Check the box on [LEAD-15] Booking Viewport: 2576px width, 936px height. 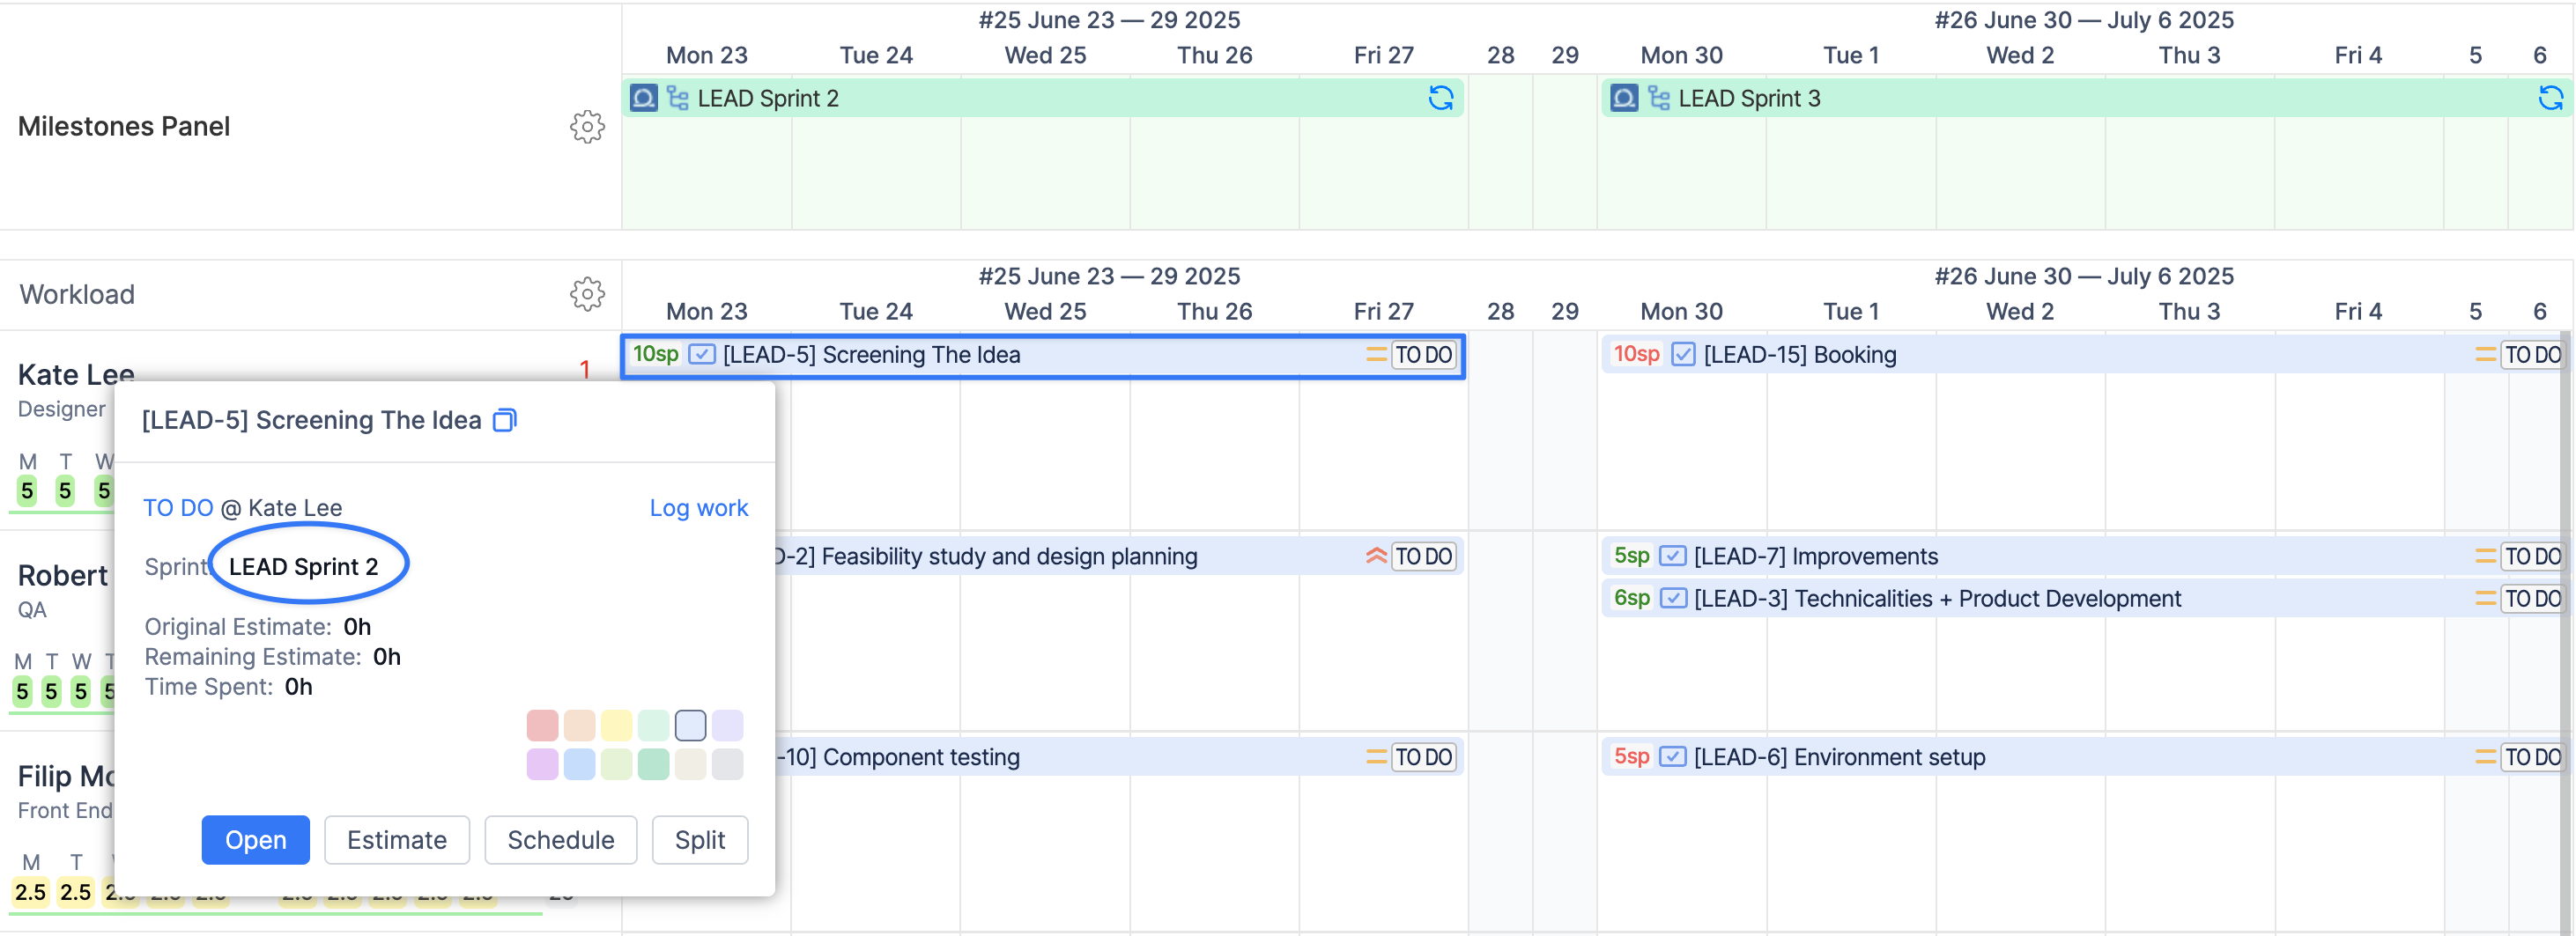(1683, 354)
